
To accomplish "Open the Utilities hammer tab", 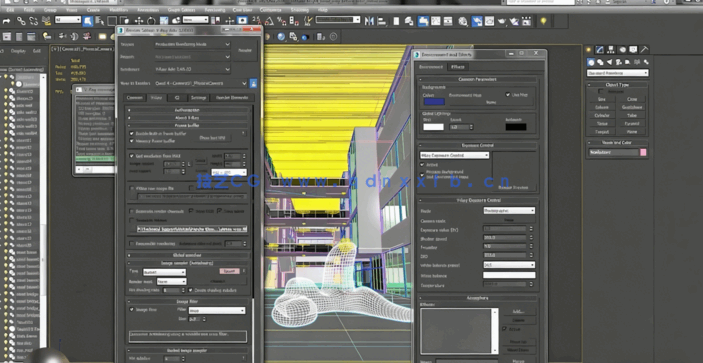I will 644,50.
